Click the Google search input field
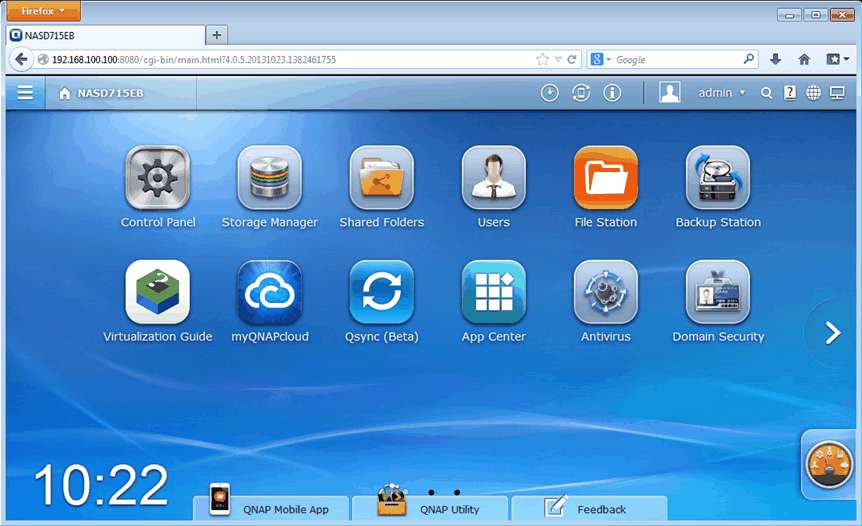Image resolution: width=862 pixels, height=526 pixels. click(x=676, y=60)
